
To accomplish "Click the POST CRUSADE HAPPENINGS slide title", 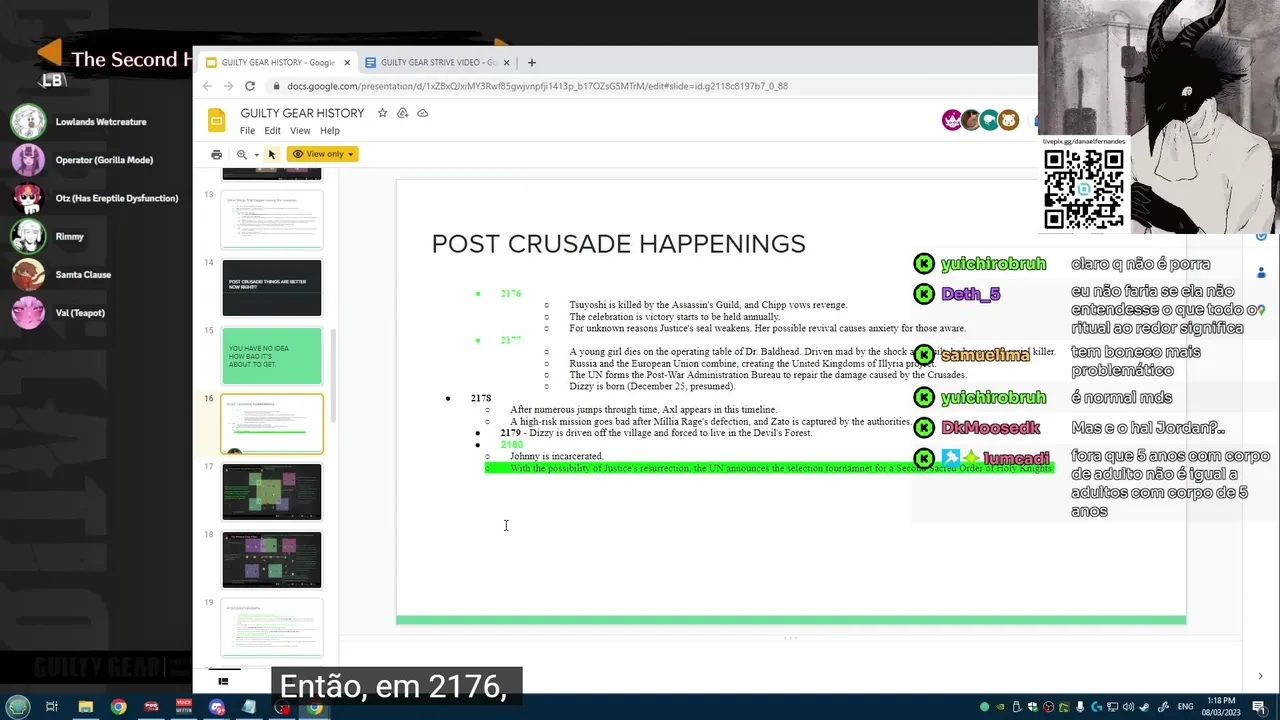I will tap(618, 244).
